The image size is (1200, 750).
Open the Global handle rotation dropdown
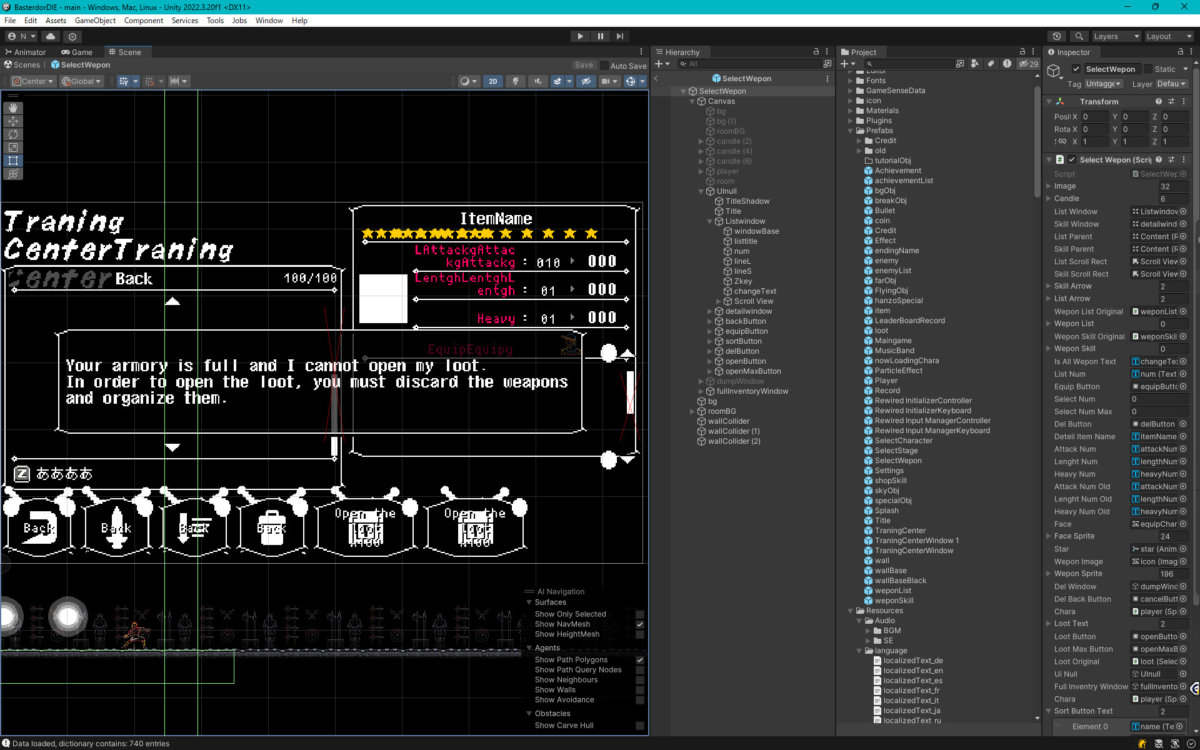(80, 81)
